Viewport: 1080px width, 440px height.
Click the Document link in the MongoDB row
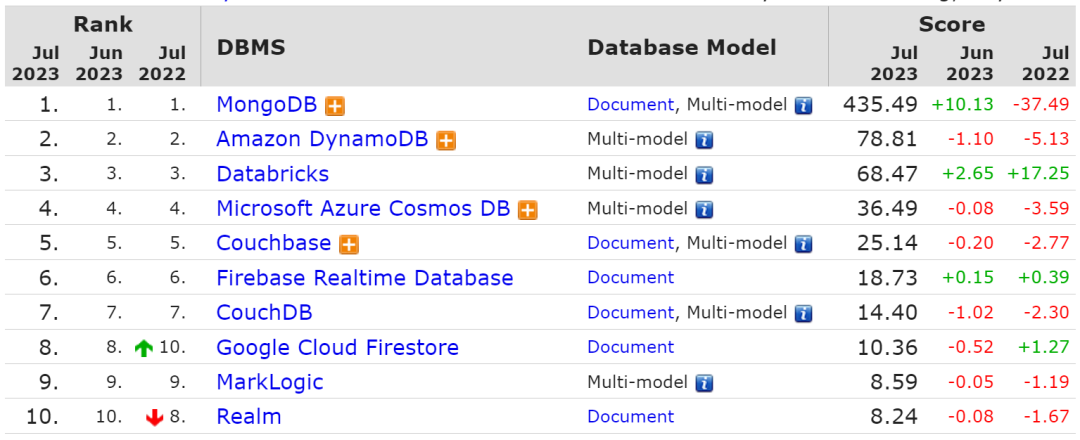pos(630,104)
